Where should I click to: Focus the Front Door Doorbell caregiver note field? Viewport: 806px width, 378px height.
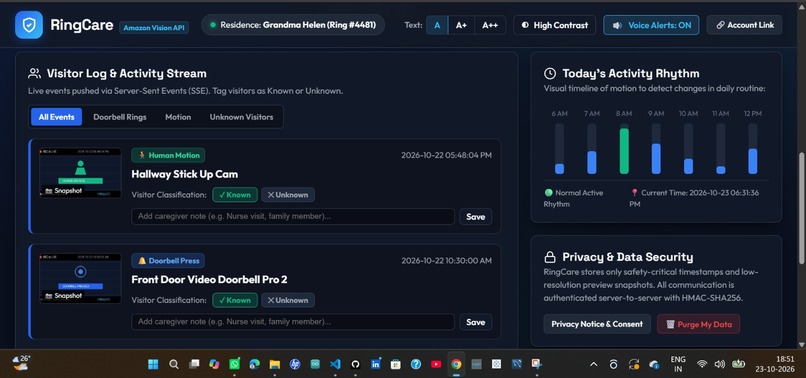pyautogui.click(x=293, y=322)
